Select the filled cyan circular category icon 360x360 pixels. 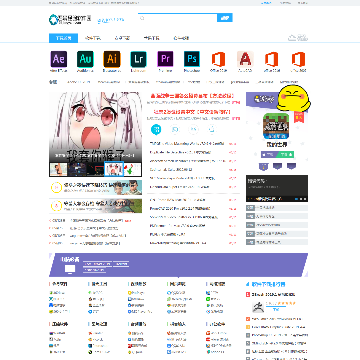point(156,129)
